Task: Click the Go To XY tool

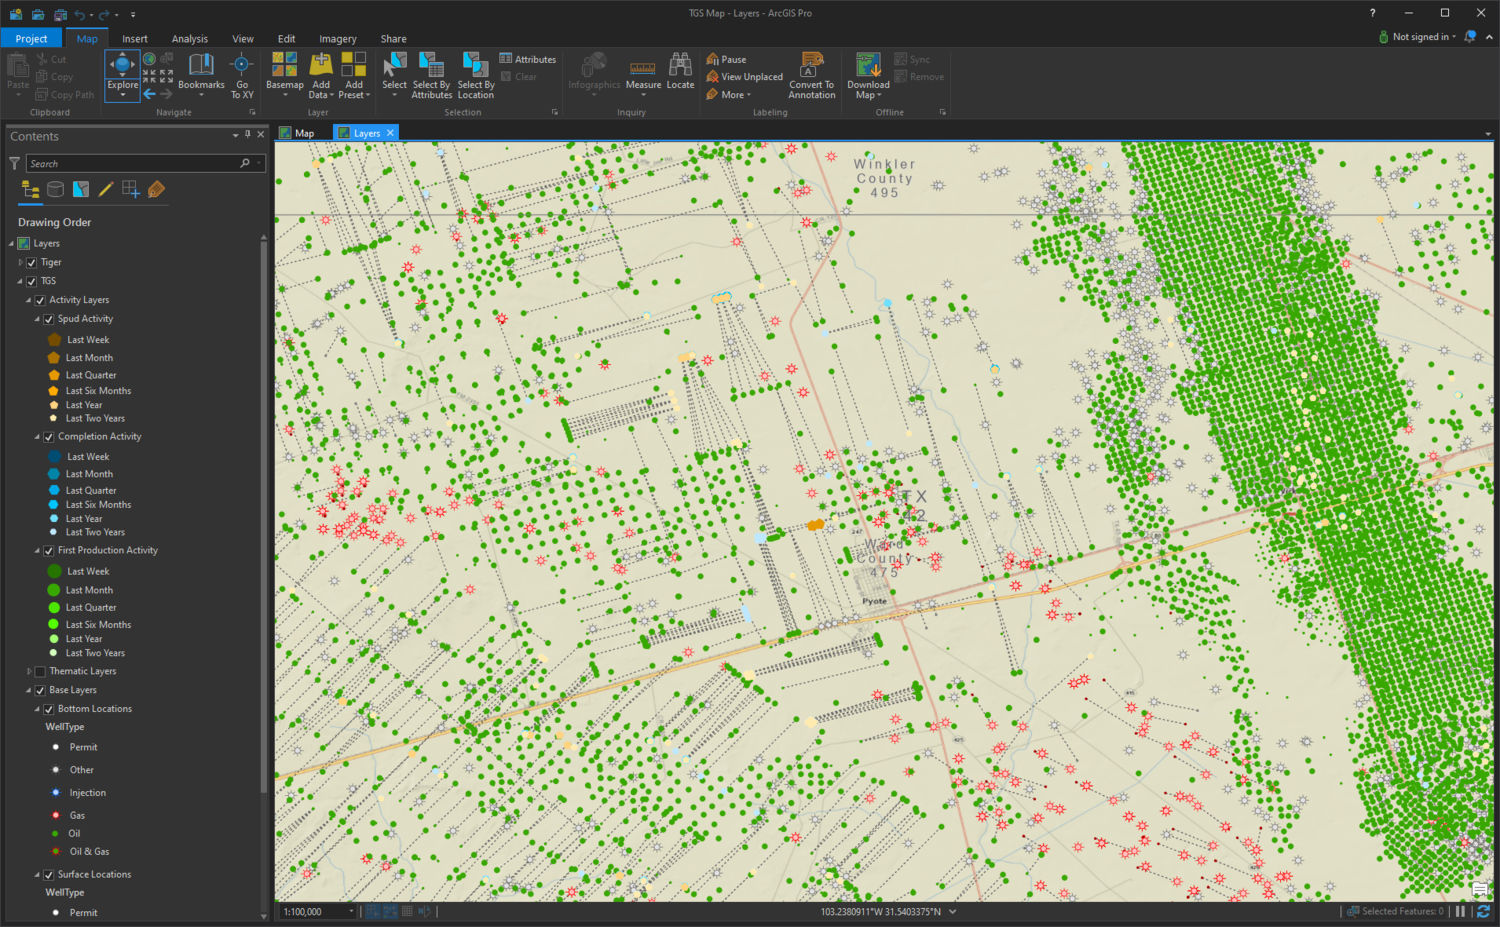Action: click(x=242, y=75)
